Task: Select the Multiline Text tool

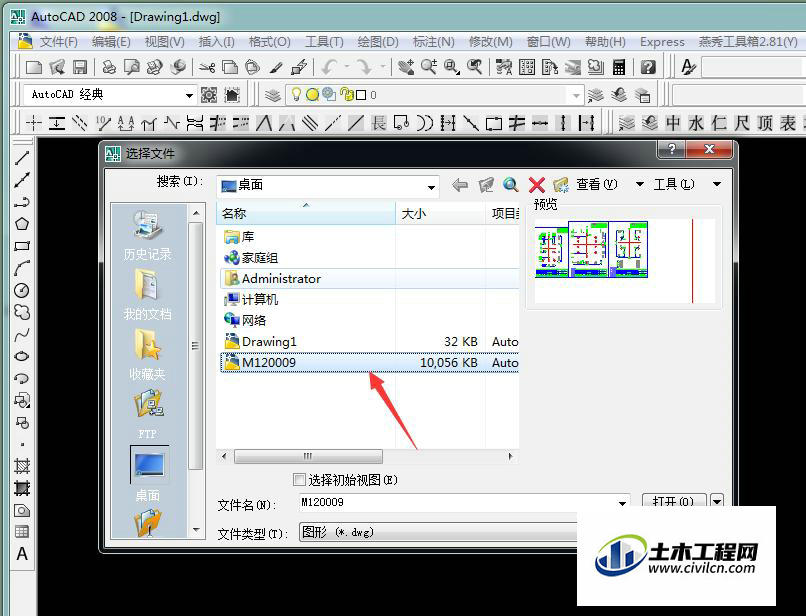Action: click(22, 554)
